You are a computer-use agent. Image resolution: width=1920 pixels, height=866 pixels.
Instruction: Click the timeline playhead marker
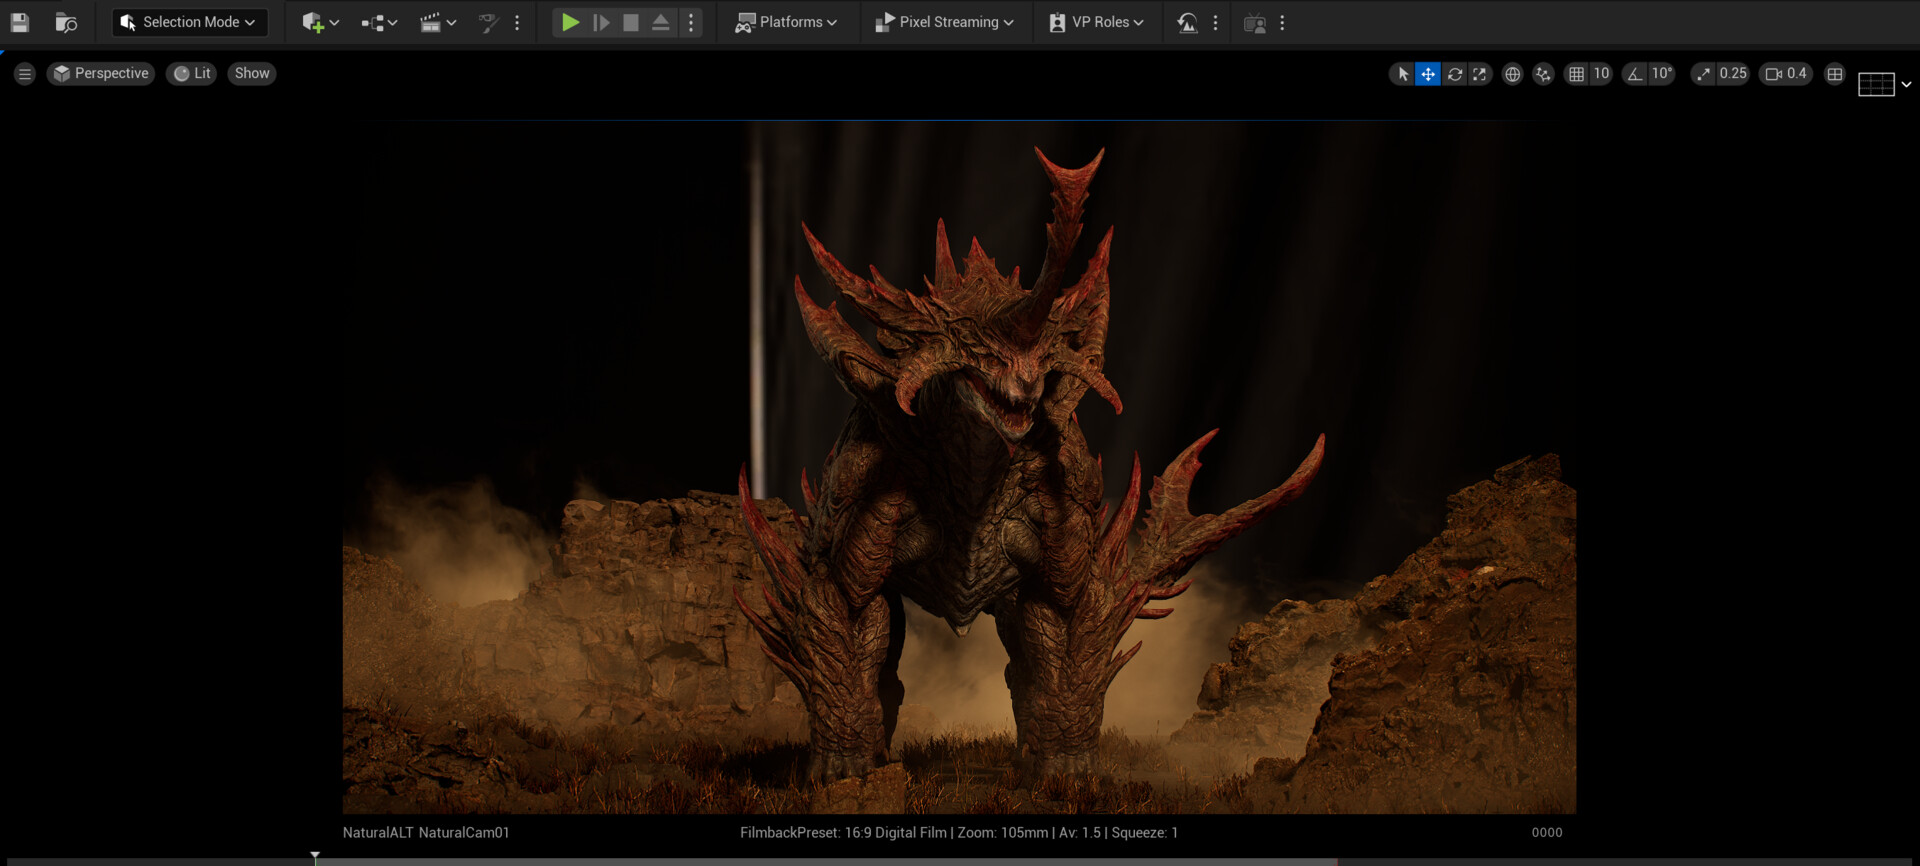[315, 857]
